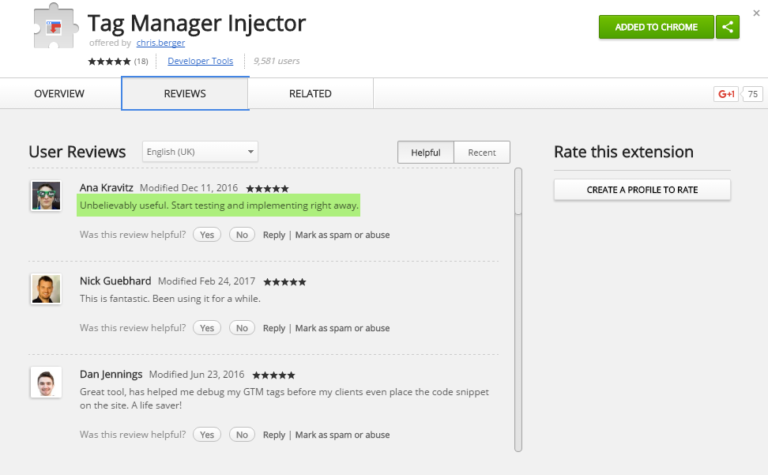Click 'Modified Dec 11, 2016' date
Screen dimensions: 768x475
tap(189, 188)
